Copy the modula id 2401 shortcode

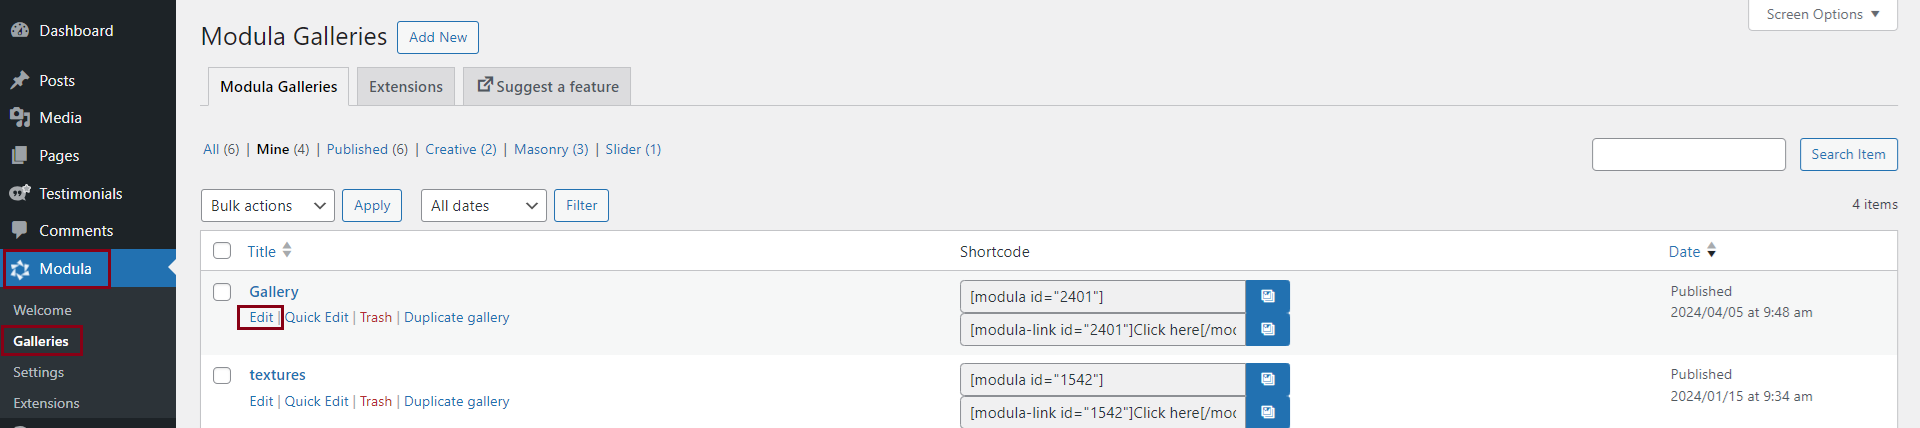(1267, 296)
